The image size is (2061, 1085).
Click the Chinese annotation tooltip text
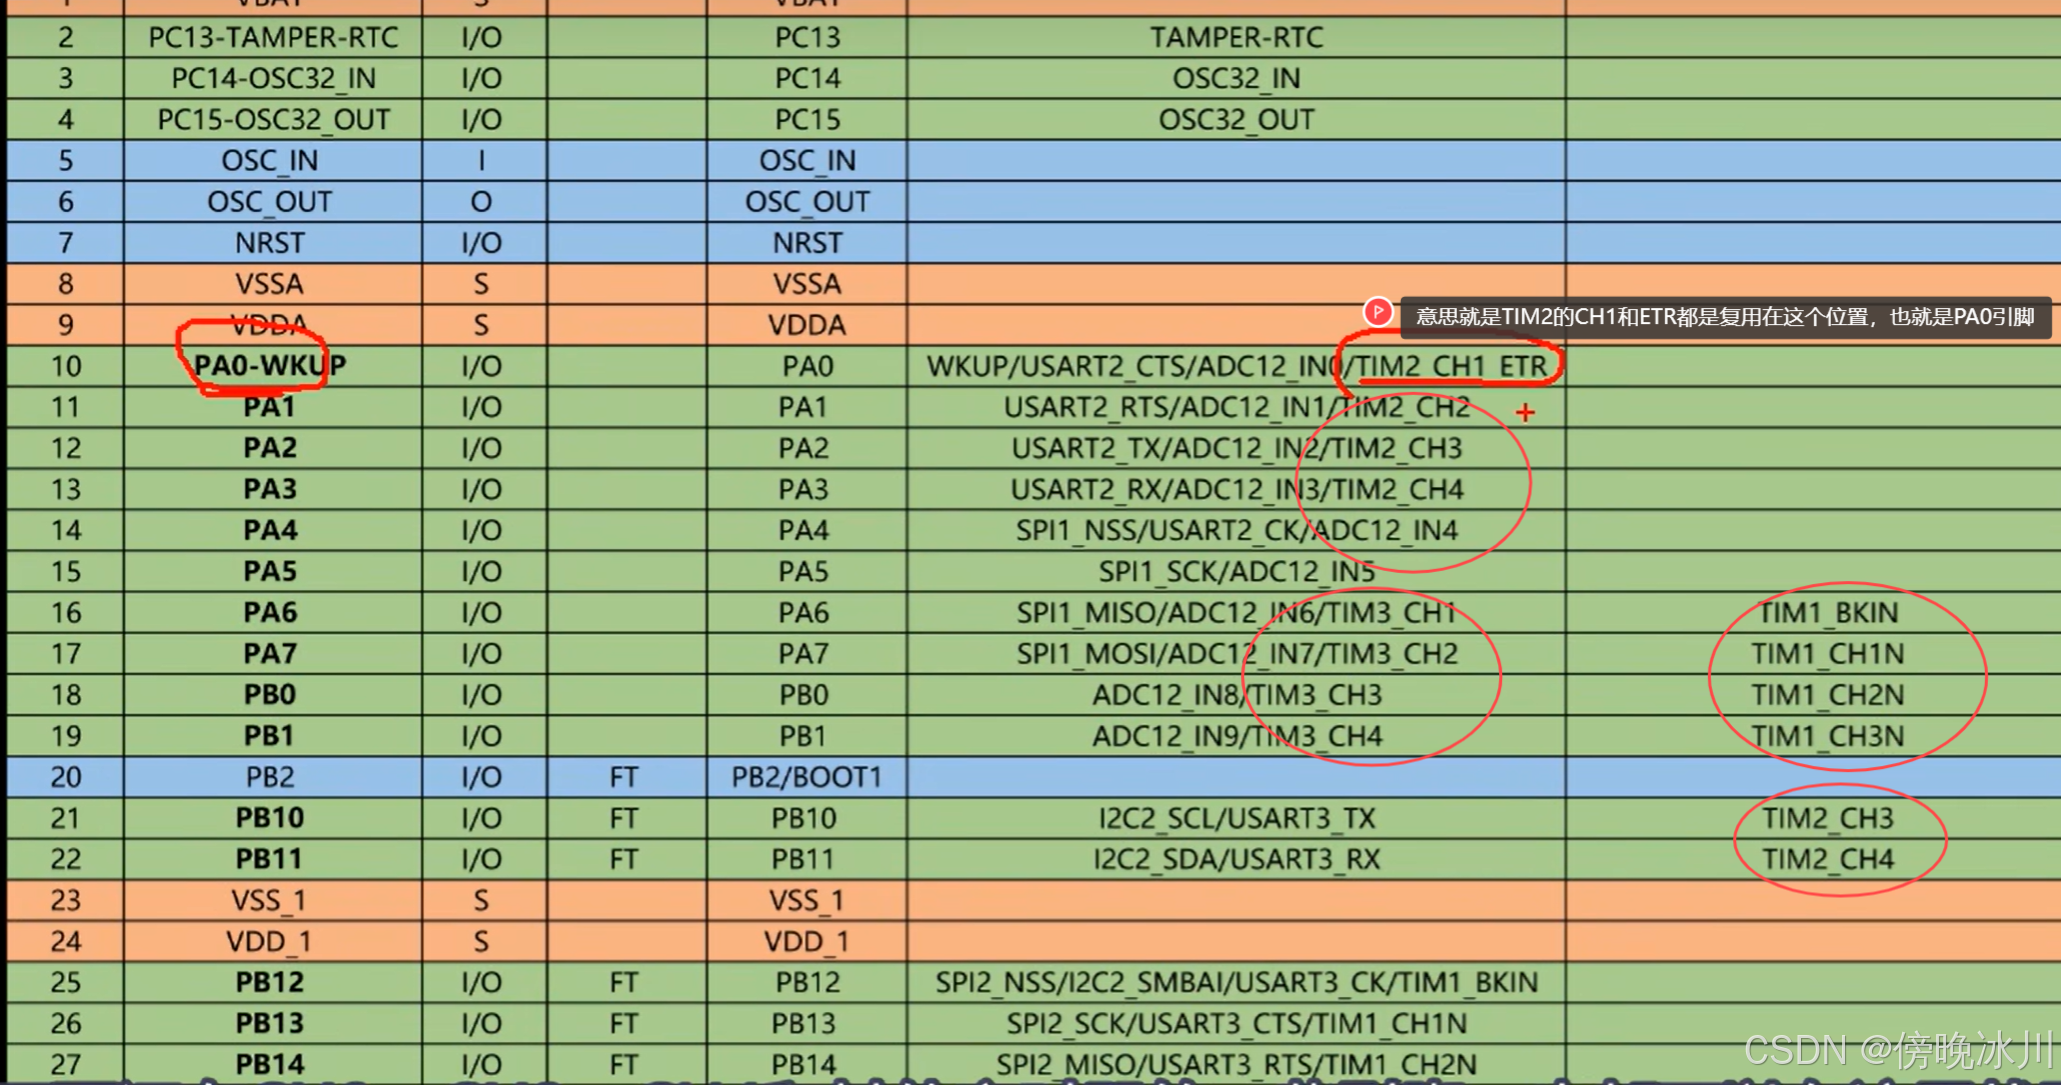coord(1725,317)
